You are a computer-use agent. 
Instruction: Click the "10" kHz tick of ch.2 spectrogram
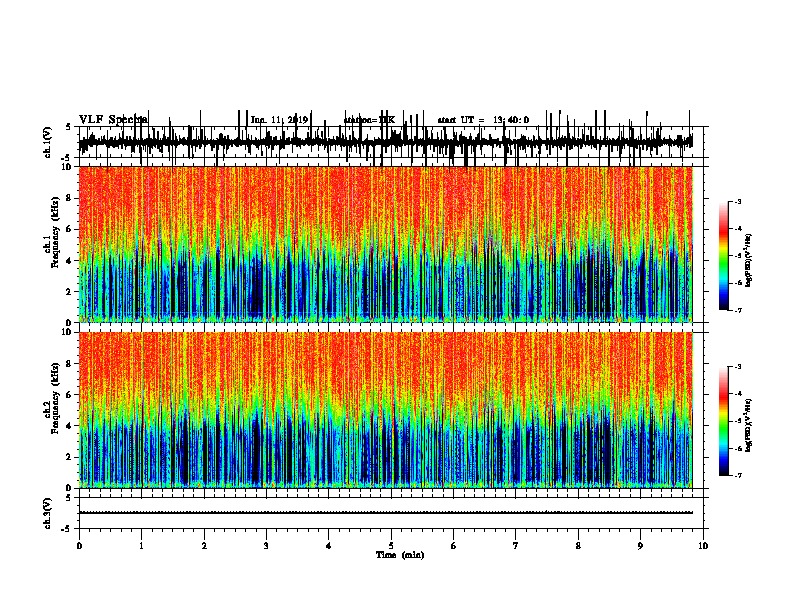[68, 332]
